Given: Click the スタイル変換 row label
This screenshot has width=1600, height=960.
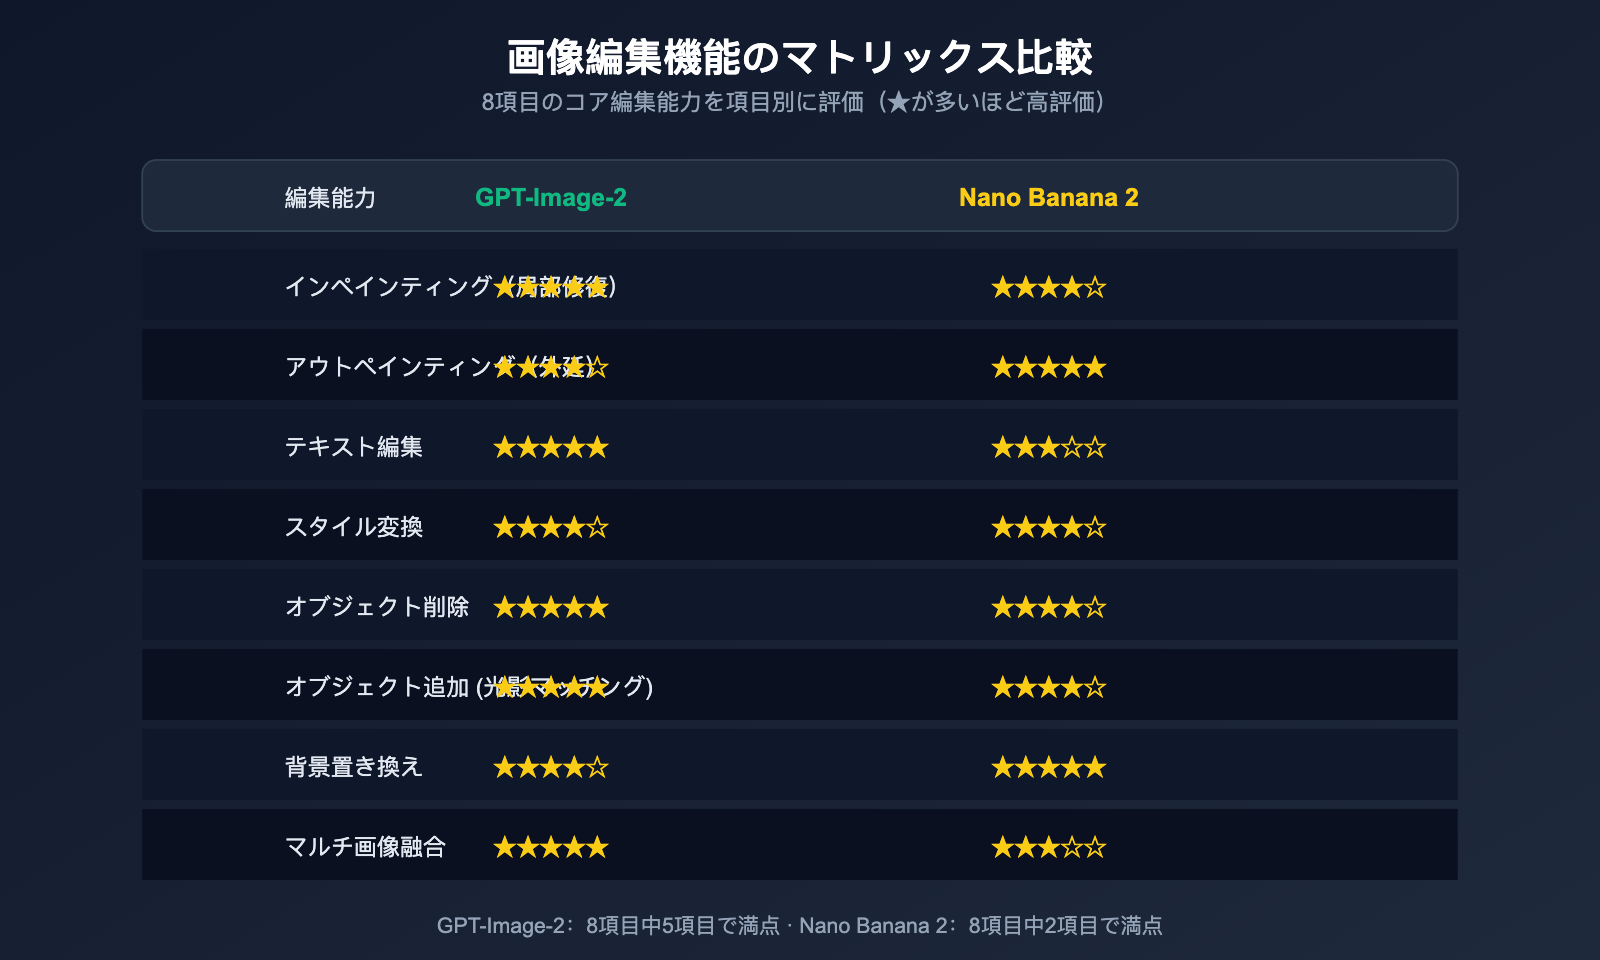Looking at the screenshot, I should (354, 527).
